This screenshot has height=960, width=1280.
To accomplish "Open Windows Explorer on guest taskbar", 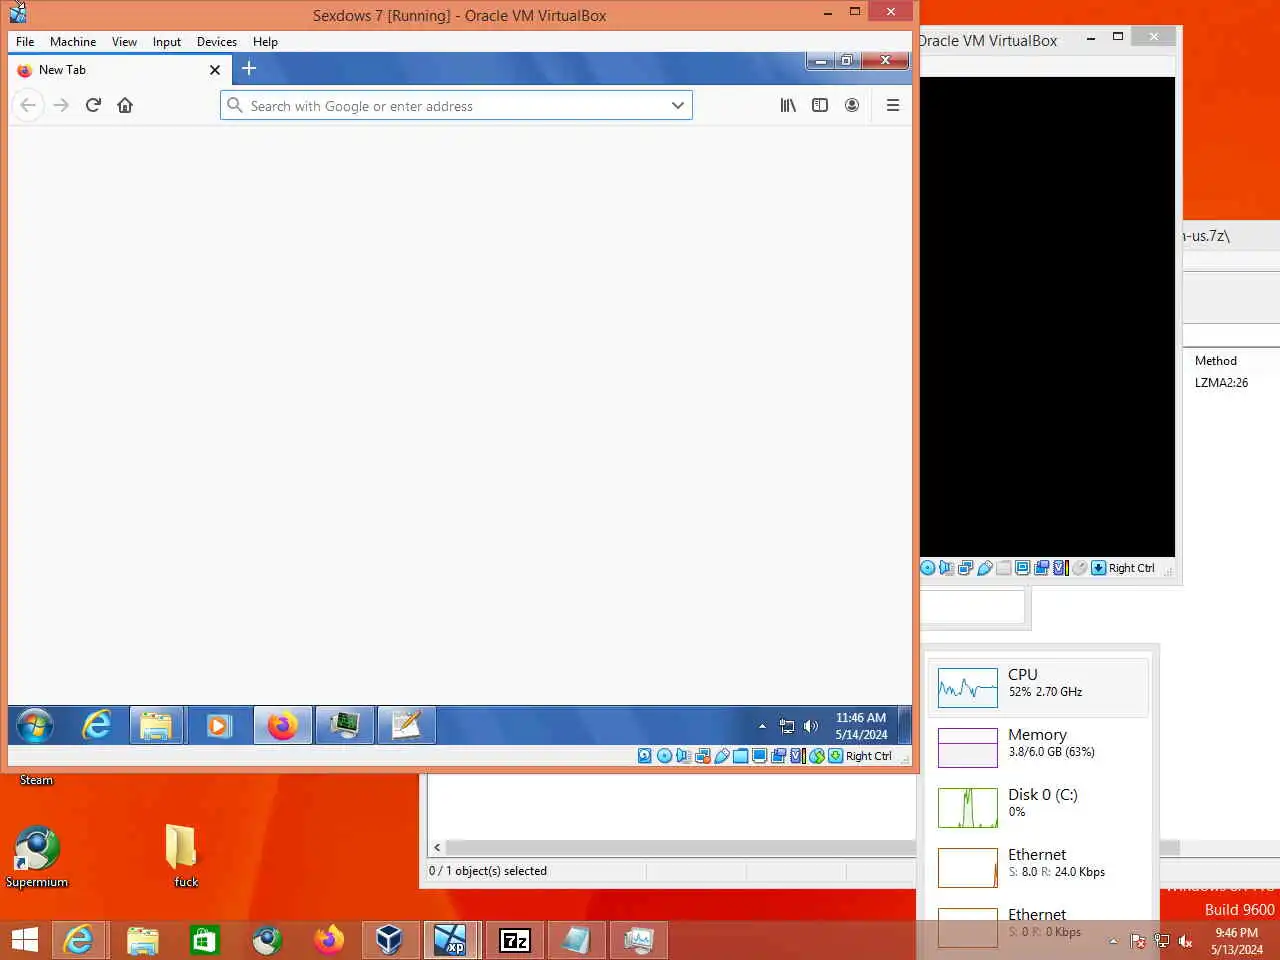I will (x=156, y=725).
